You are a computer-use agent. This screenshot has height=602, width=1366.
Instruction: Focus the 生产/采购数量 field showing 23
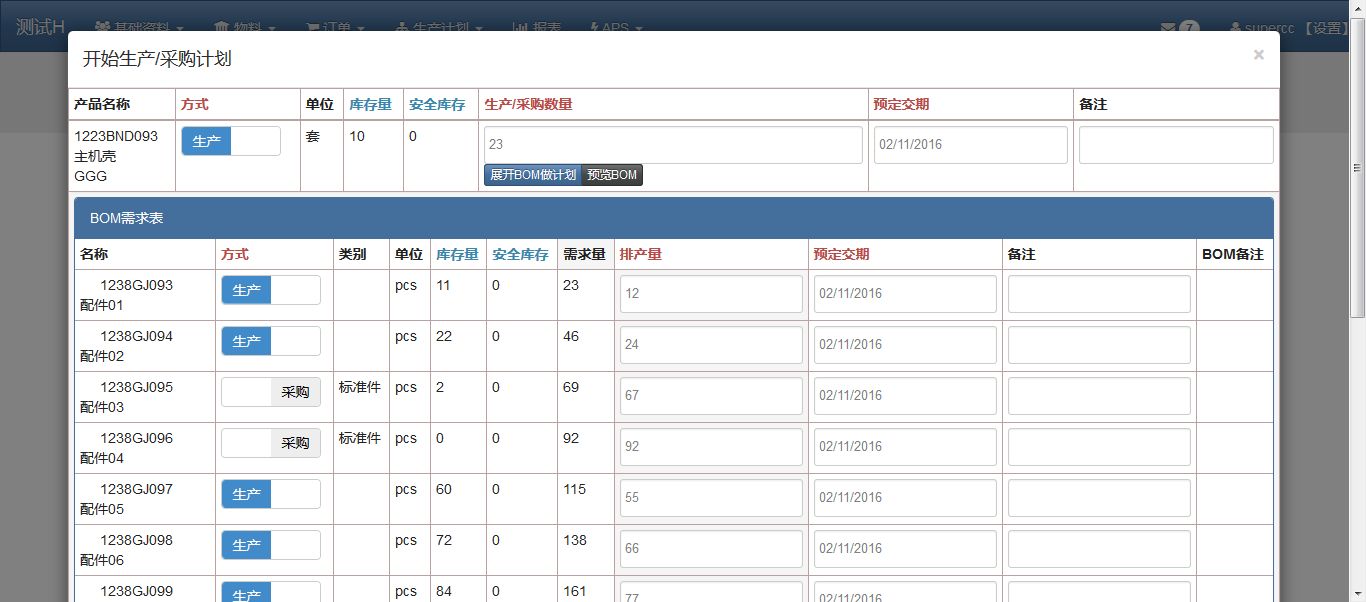click(x=672, y=145)
